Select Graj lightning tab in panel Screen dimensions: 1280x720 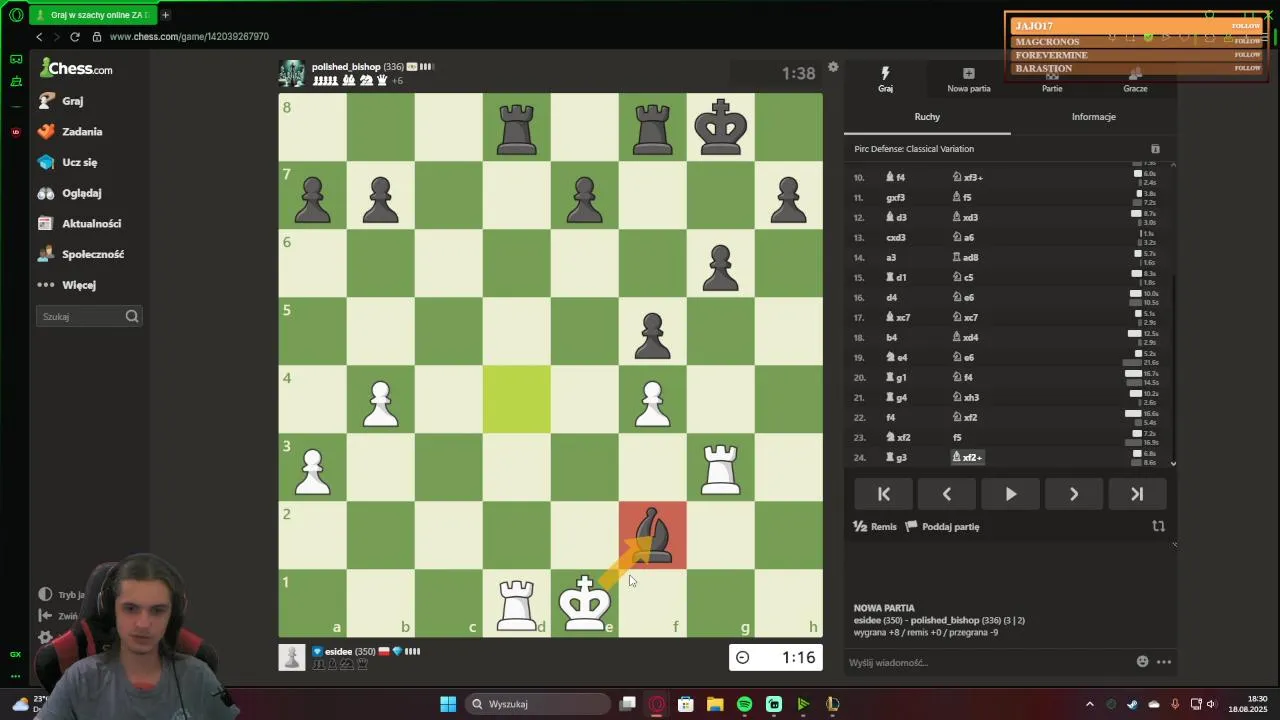[885, 79]
